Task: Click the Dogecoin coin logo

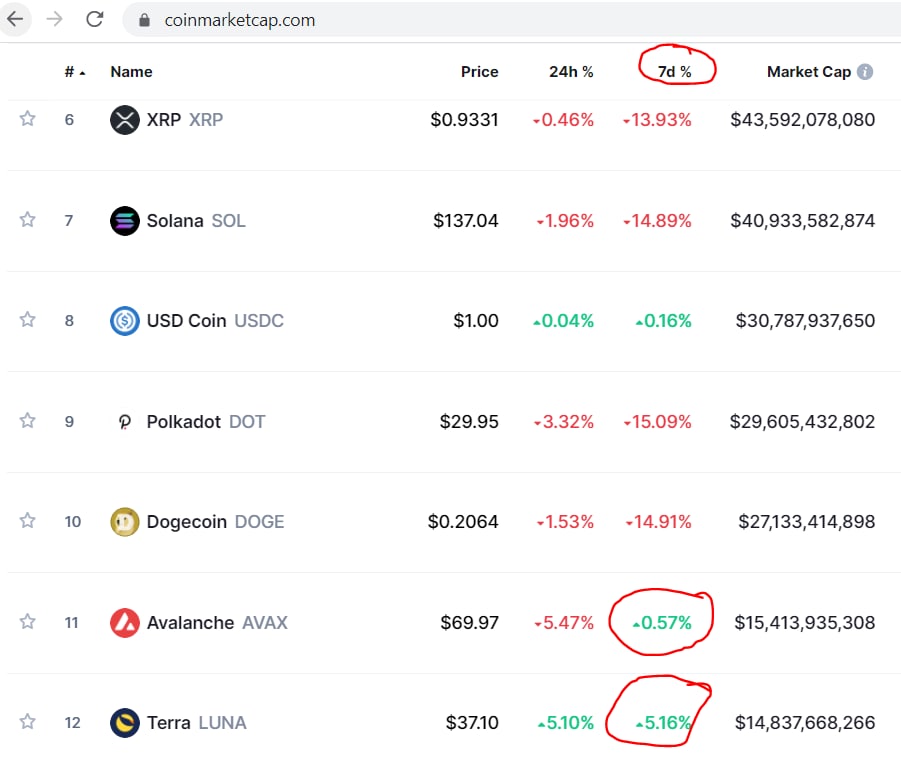Action: coord(125,522)
